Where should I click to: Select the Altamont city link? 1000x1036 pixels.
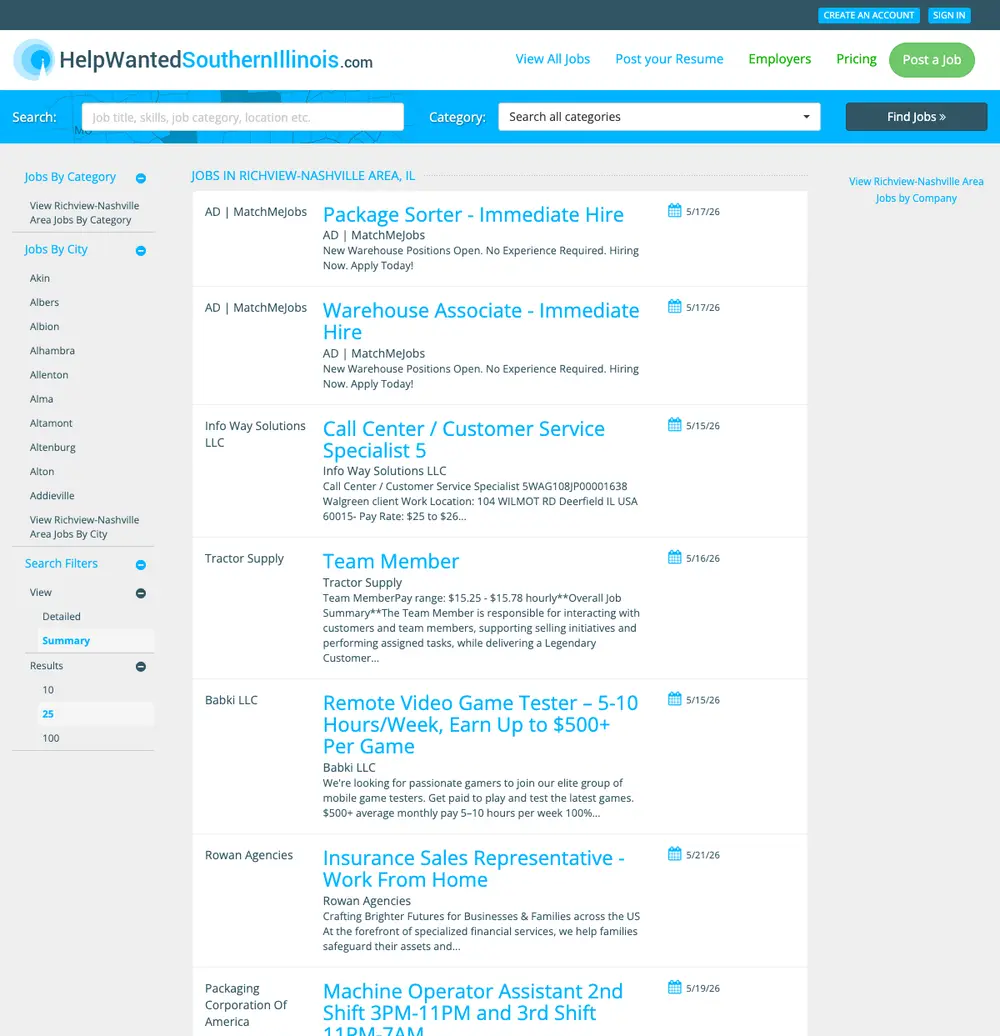point(51,424)
